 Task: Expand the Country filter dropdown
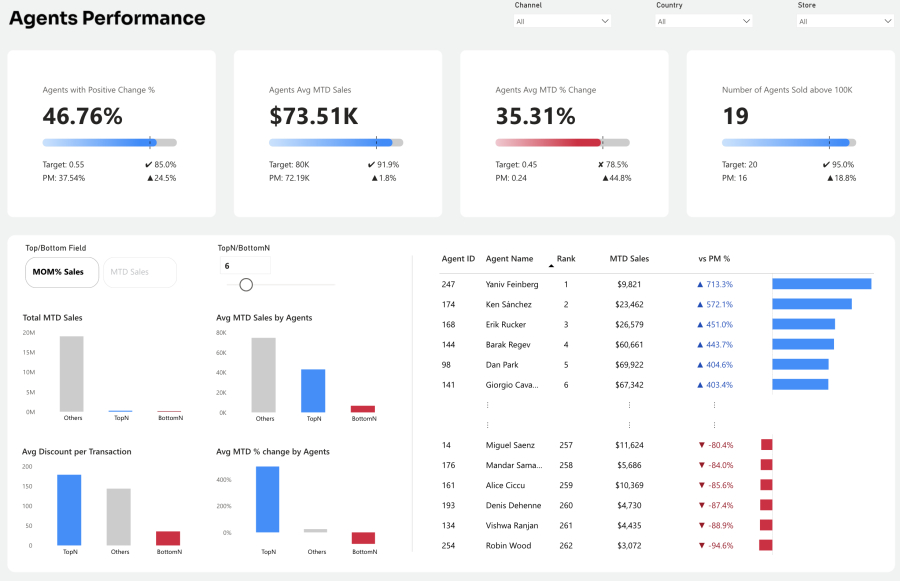[x=704, y=21]
